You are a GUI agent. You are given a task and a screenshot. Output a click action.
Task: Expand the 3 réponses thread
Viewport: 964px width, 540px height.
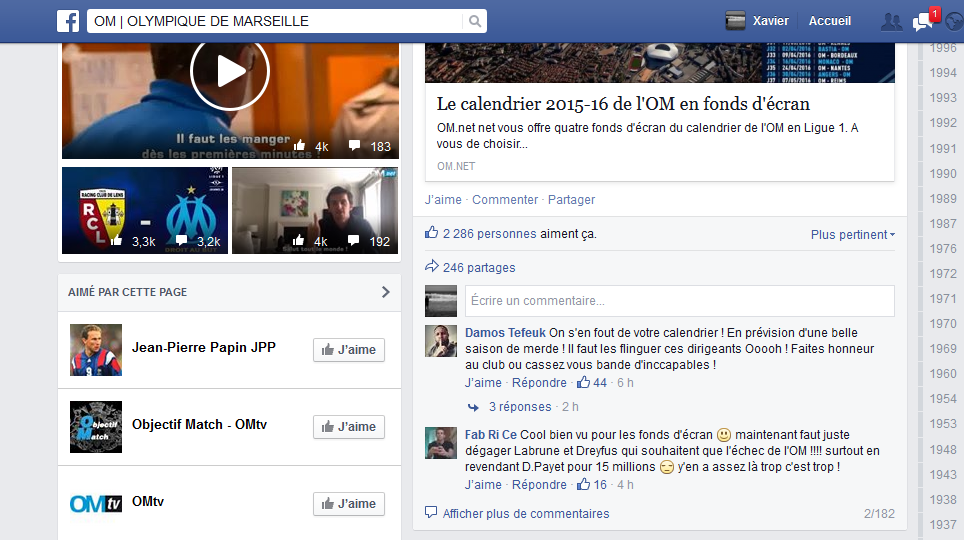pyautogui.click(x=519, y=407)
